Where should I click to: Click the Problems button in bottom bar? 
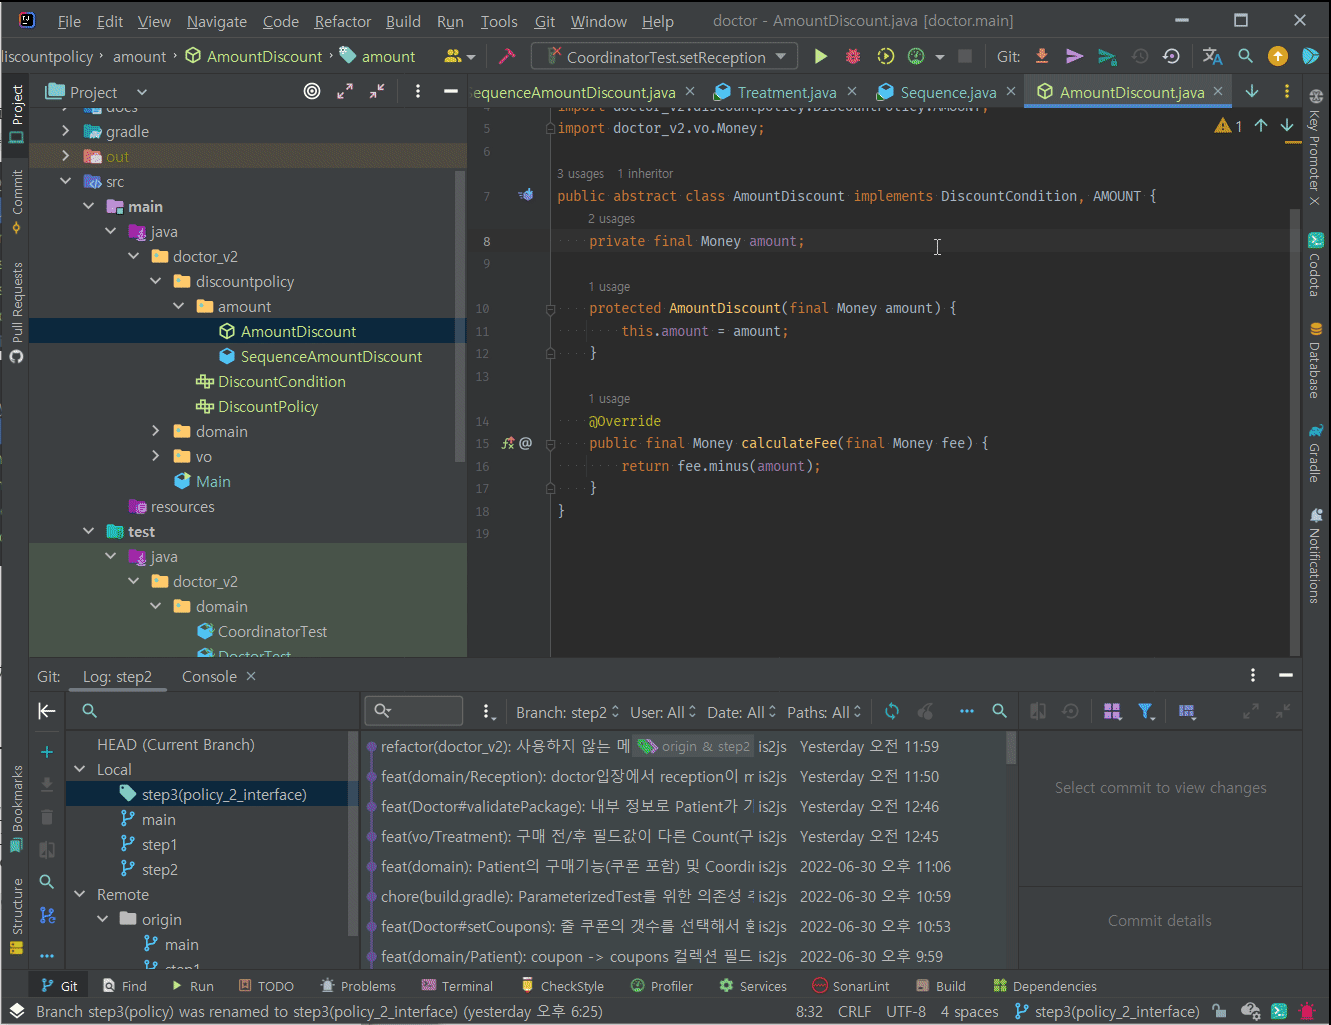coord(358,986)
